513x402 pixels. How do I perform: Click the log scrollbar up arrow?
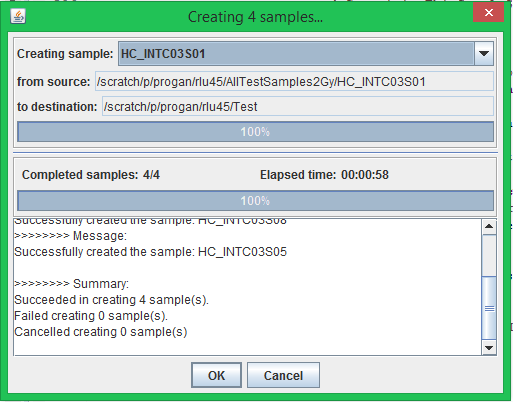(489, 227)
